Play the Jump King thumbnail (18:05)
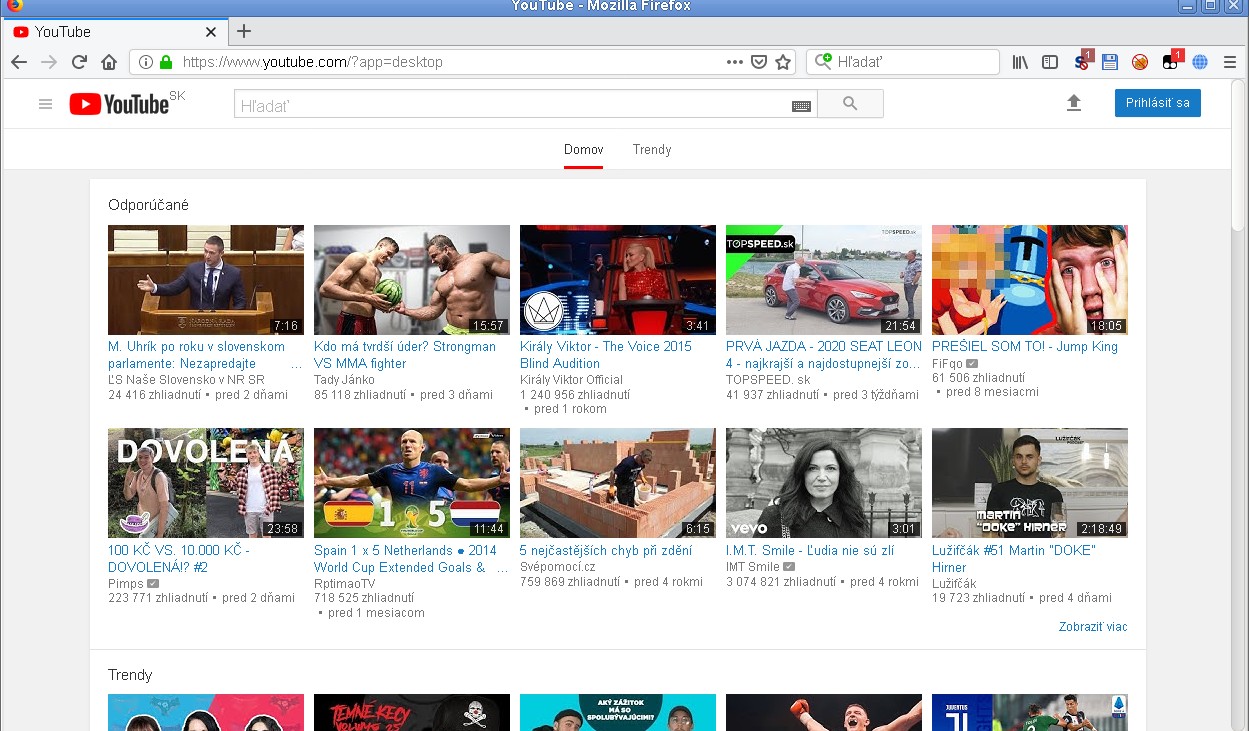 click(x=1030, y=280)
